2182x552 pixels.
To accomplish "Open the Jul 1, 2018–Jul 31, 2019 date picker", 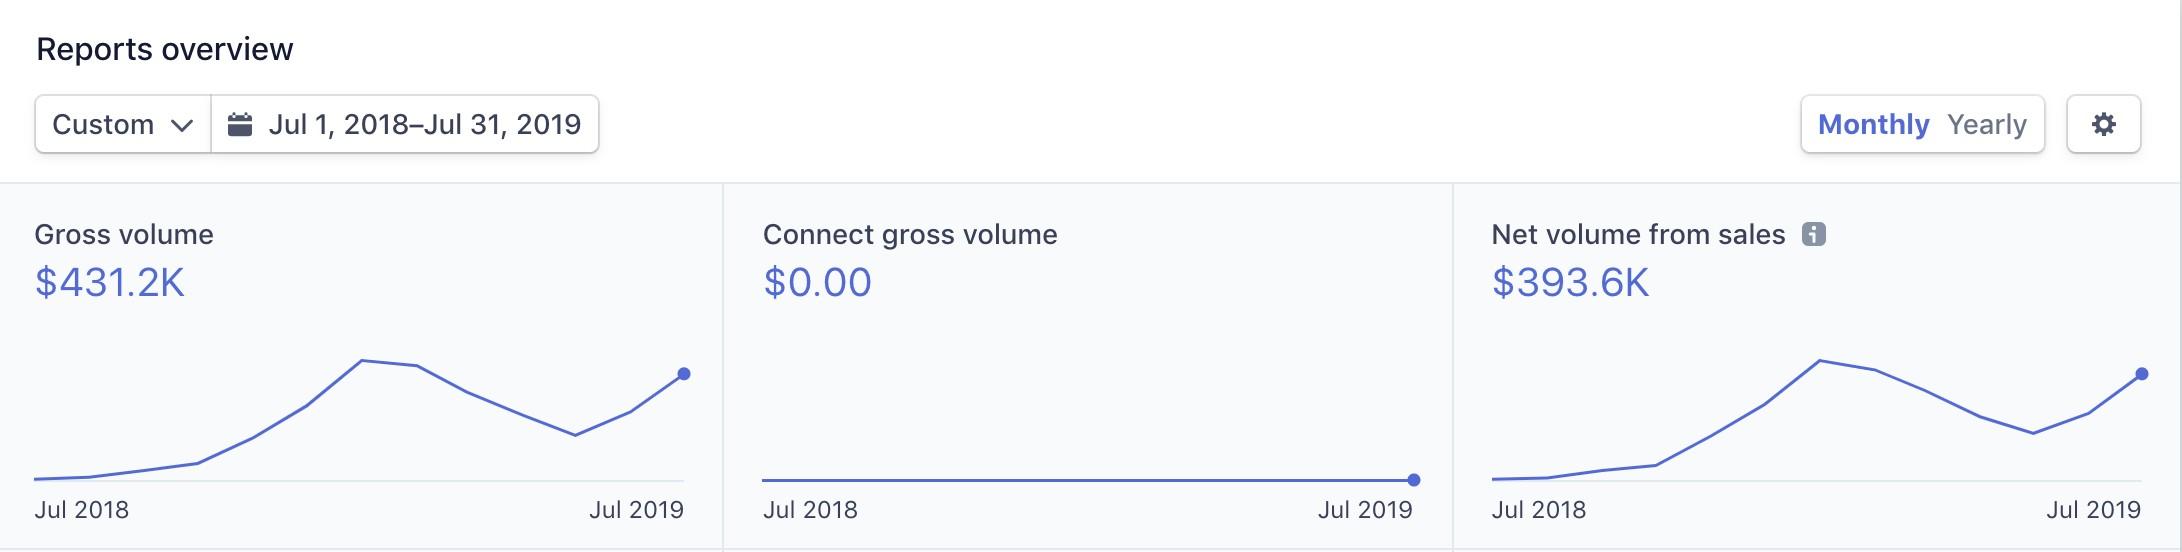I will (x=424, y=125).
